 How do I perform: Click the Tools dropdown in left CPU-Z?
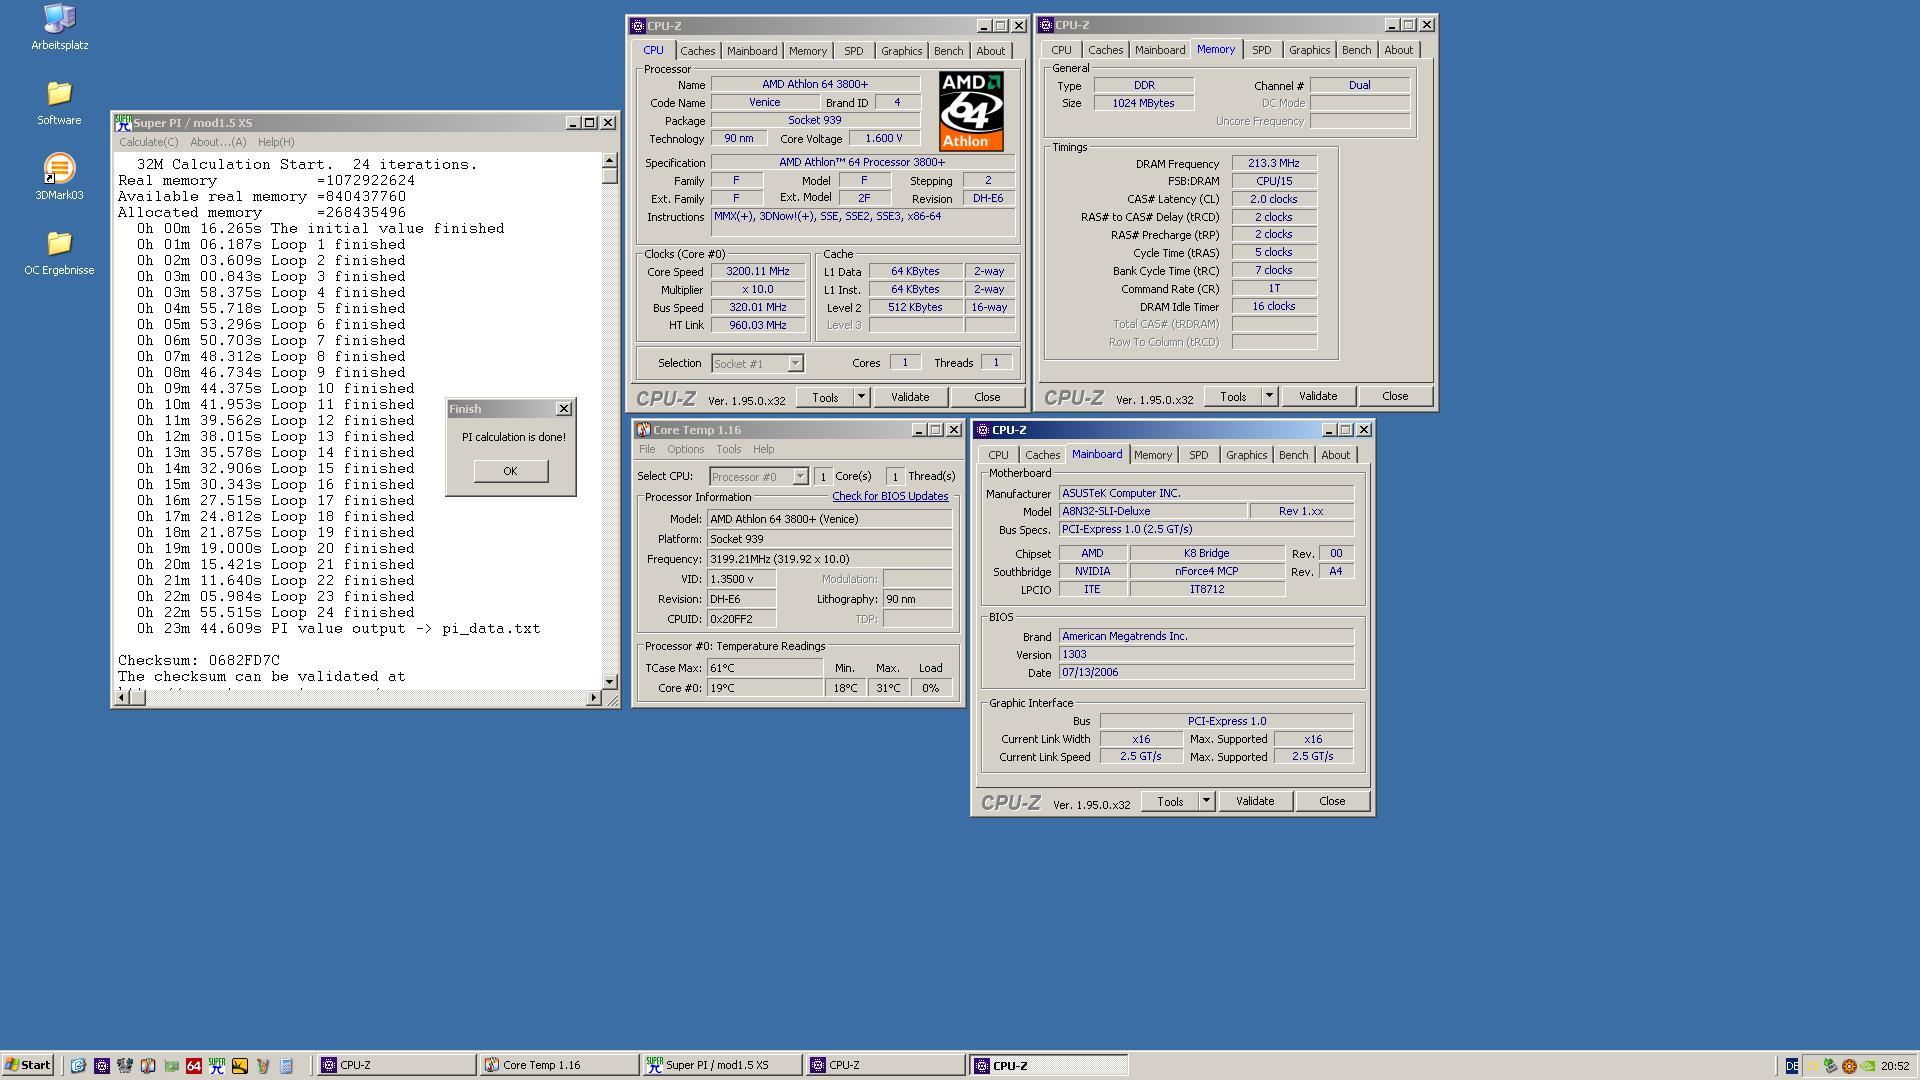pyautogui.click(x=856, y=396)
